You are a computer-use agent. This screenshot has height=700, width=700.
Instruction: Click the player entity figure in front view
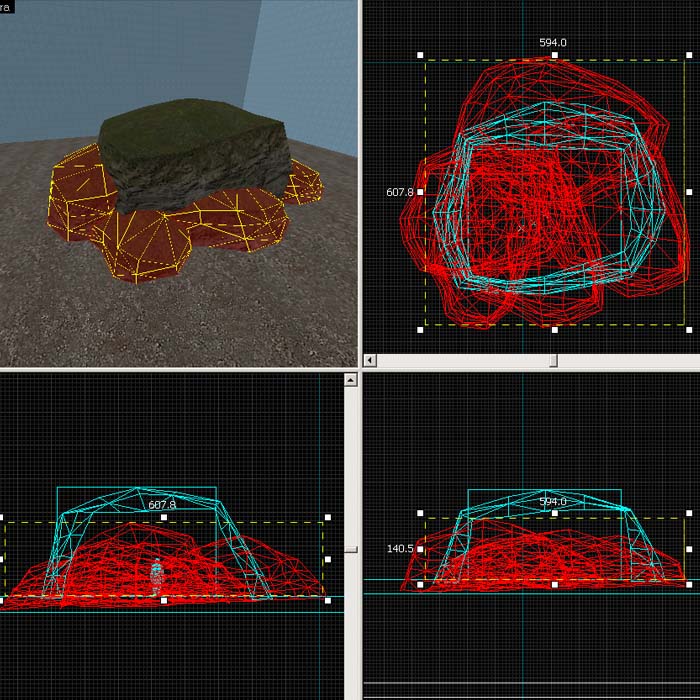coord(156,578)
